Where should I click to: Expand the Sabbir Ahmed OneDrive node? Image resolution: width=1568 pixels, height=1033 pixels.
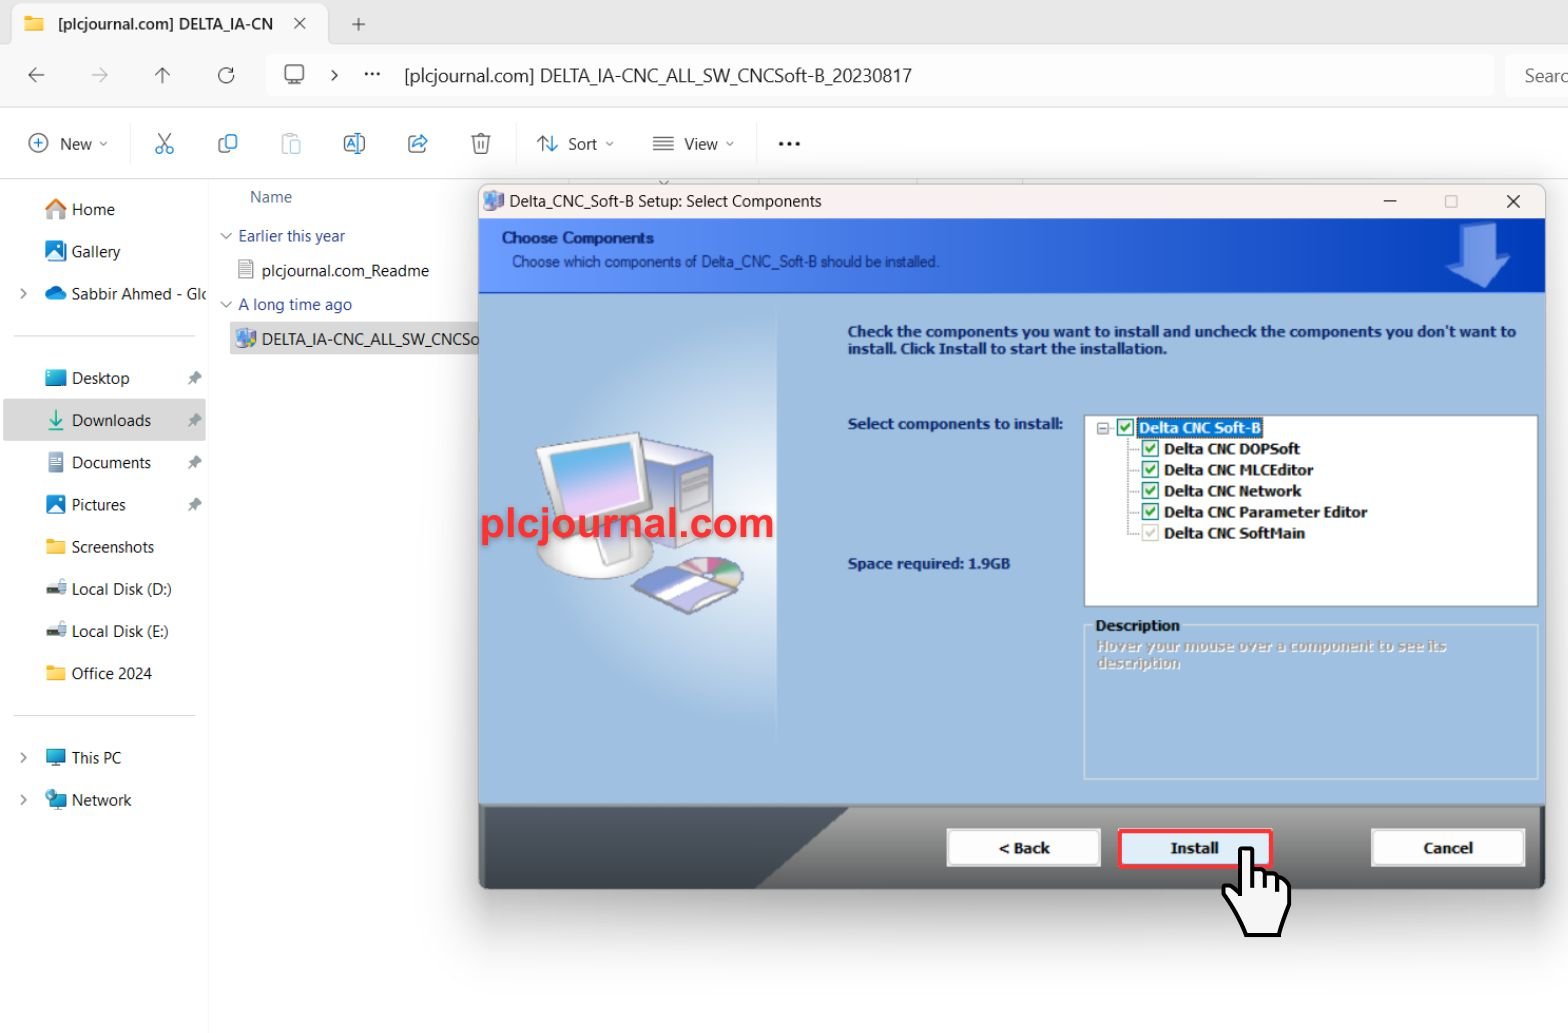(23, 293)
